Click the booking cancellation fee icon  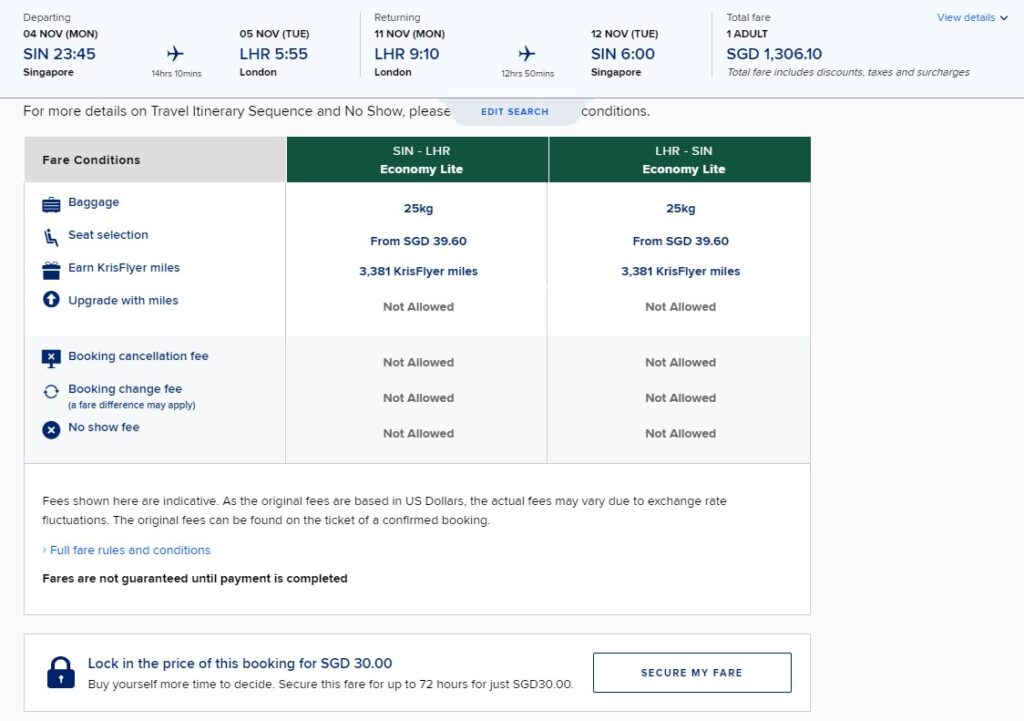53,356
